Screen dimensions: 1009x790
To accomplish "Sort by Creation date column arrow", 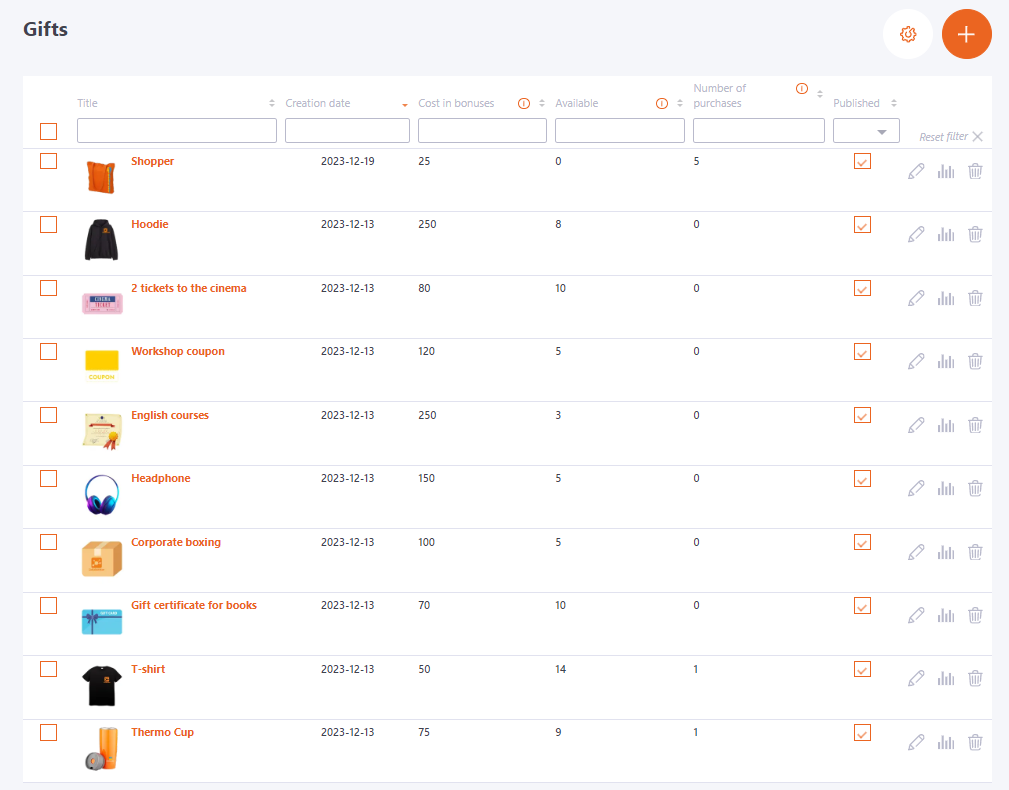I will pyautogui.click(x=404, y=104).
